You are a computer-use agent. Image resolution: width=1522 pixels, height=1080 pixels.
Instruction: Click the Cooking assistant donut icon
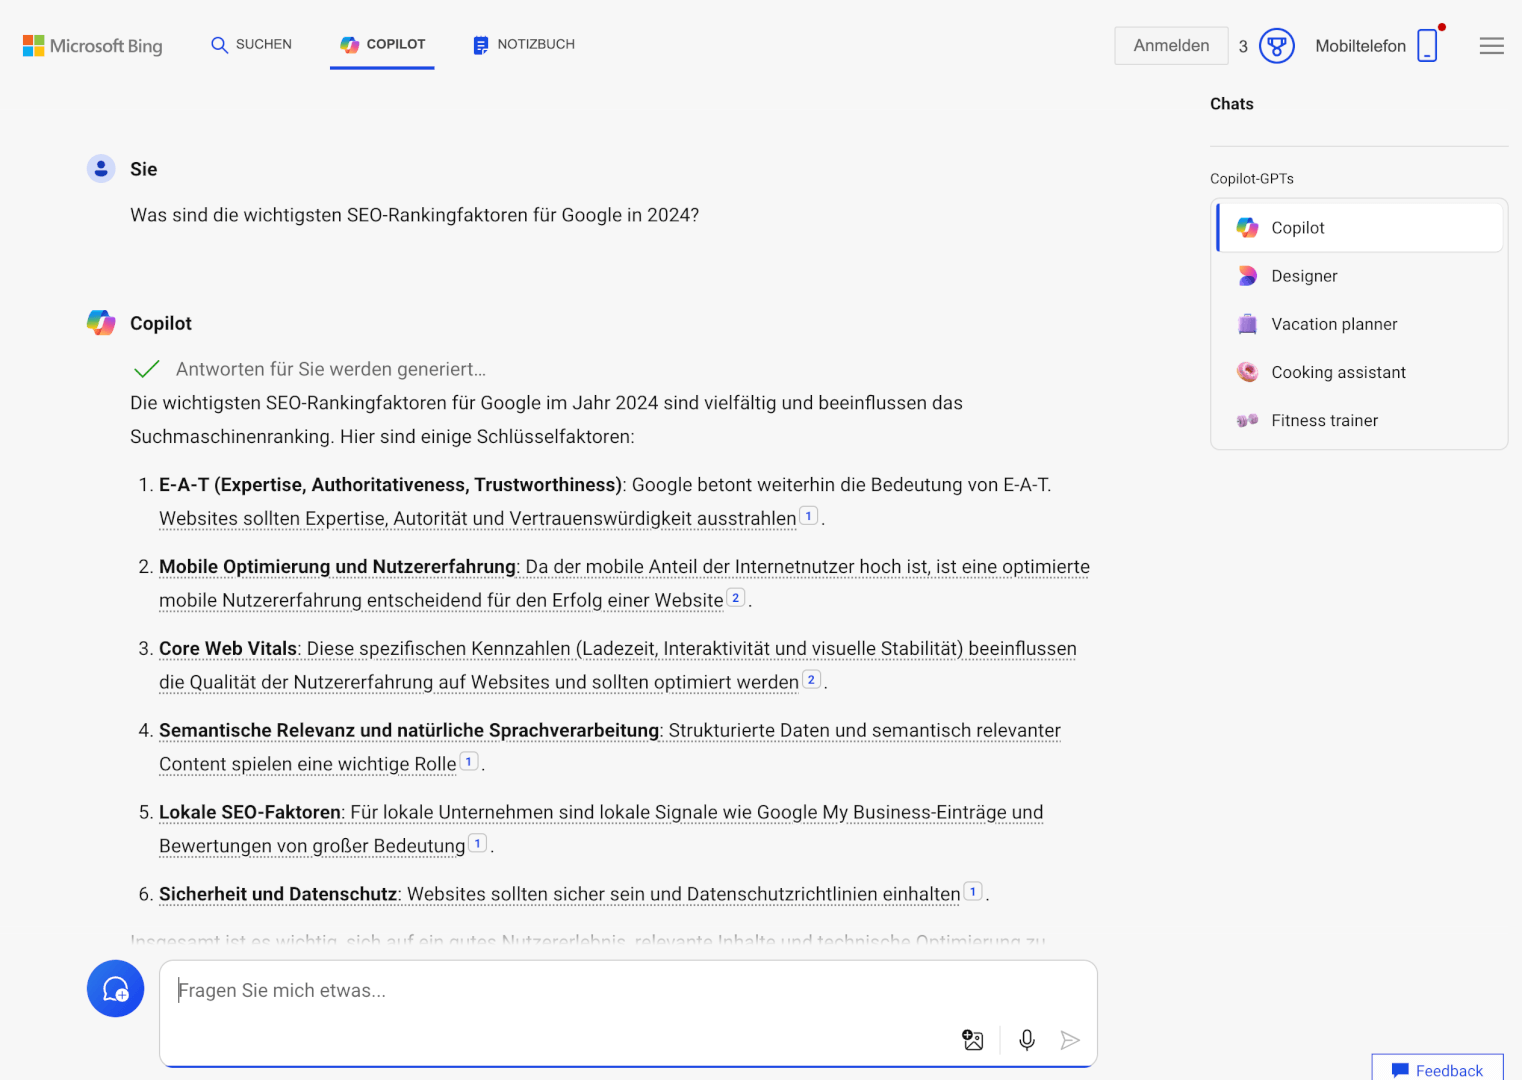click(1247, 372)
